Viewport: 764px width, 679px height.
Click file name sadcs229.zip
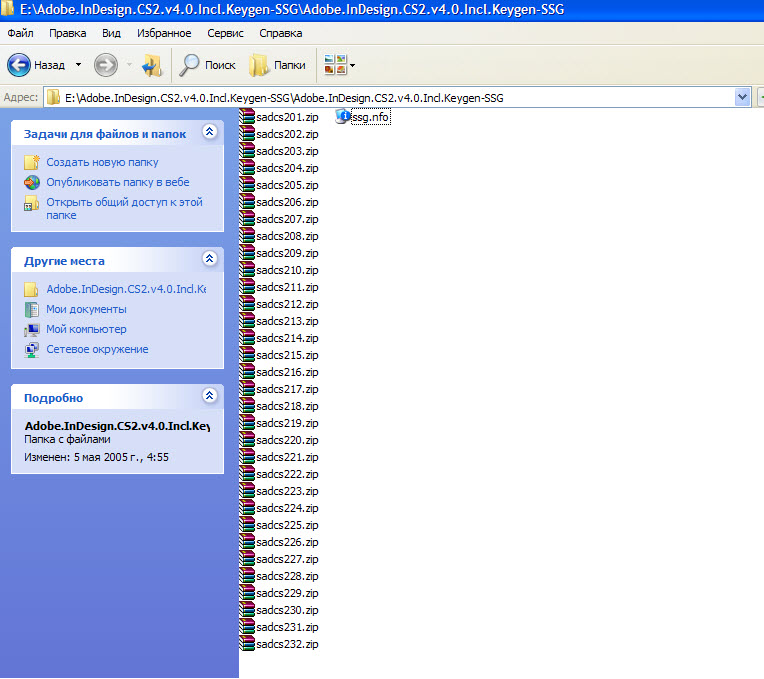coord(287,593)
